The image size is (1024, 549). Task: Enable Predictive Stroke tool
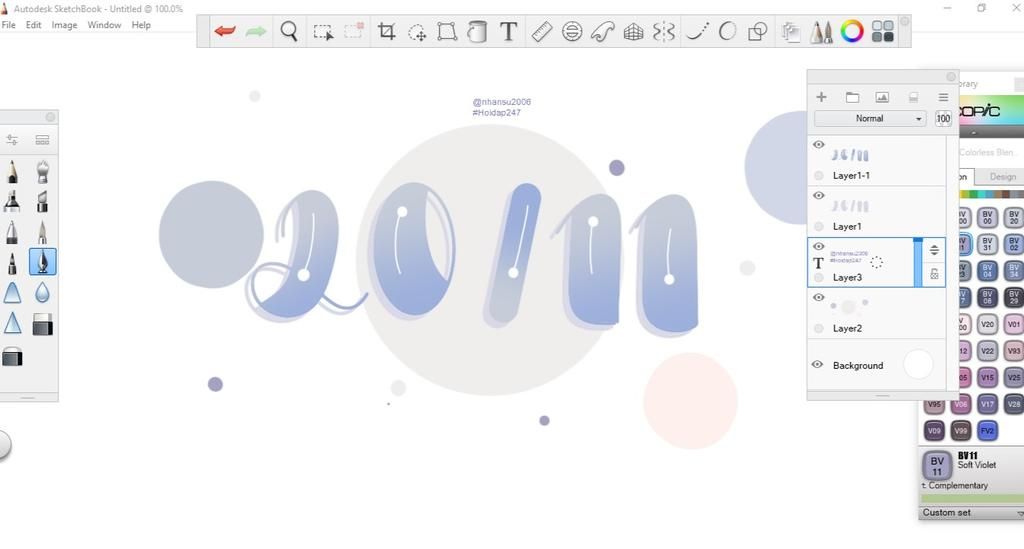727,31
